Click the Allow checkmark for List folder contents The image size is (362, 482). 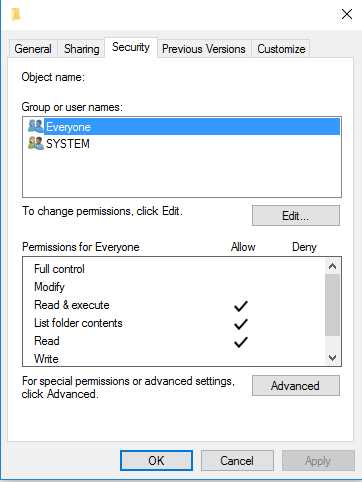[241, 324]
